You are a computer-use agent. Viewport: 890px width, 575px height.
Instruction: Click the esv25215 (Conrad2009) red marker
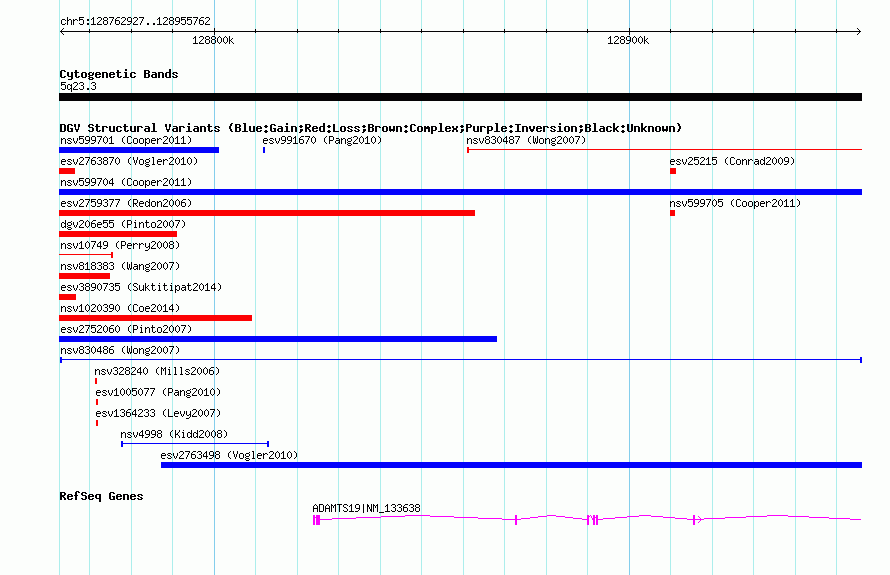673,171
